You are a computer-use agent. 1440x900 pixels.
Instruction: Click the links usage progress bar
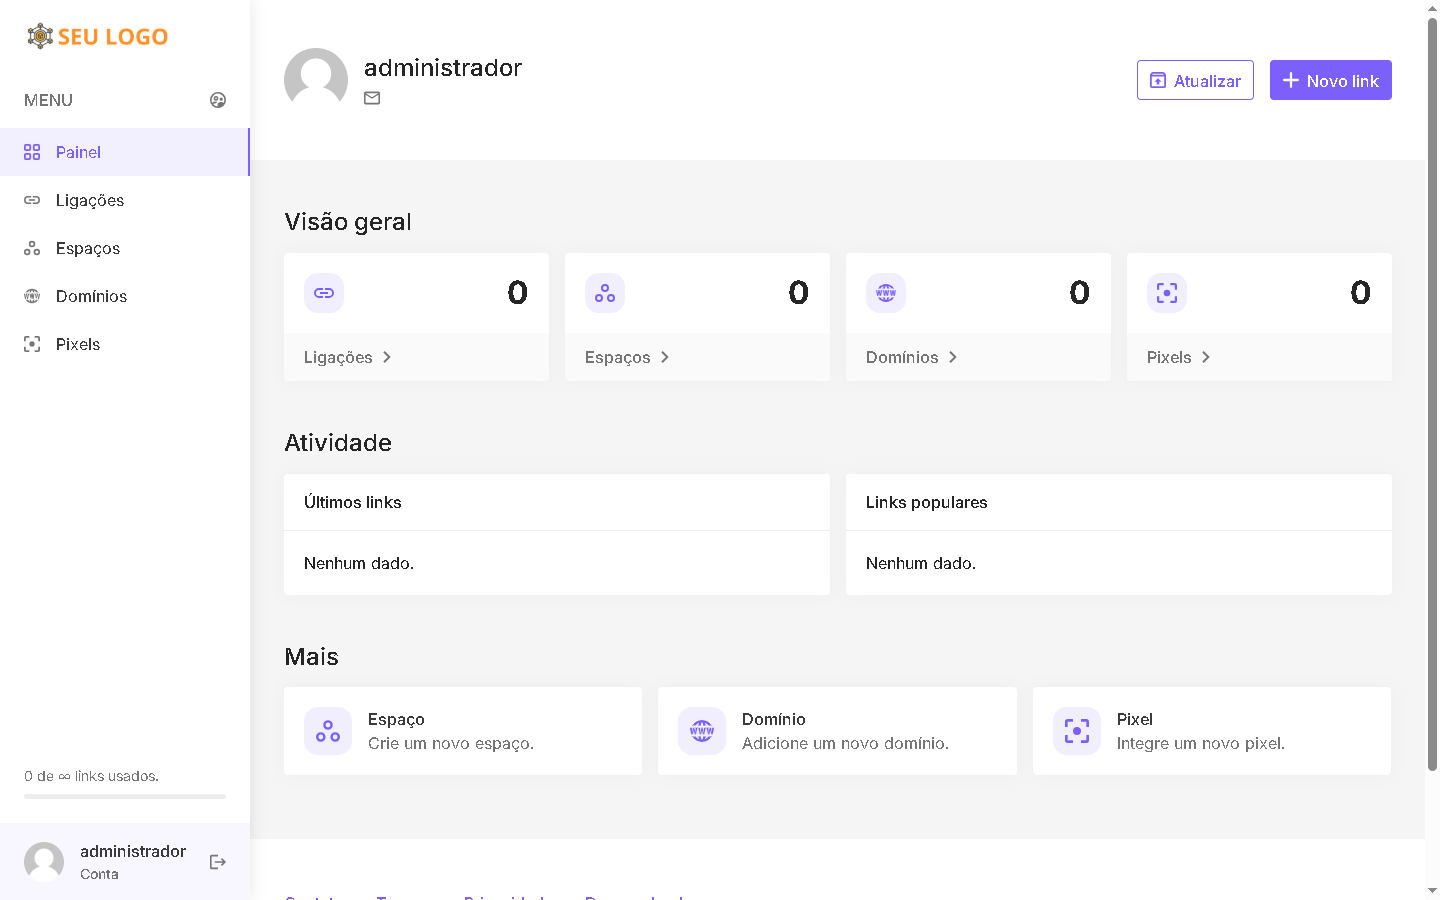[x=125, y=796]
